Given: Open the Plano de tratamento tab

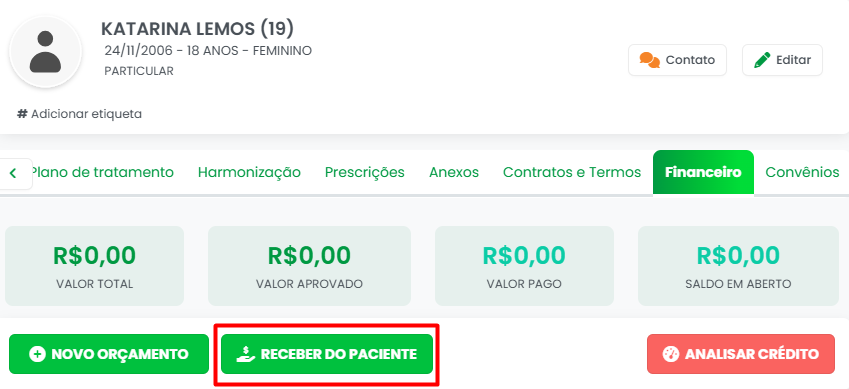Looking at the screenshot, I should (101, 172).
